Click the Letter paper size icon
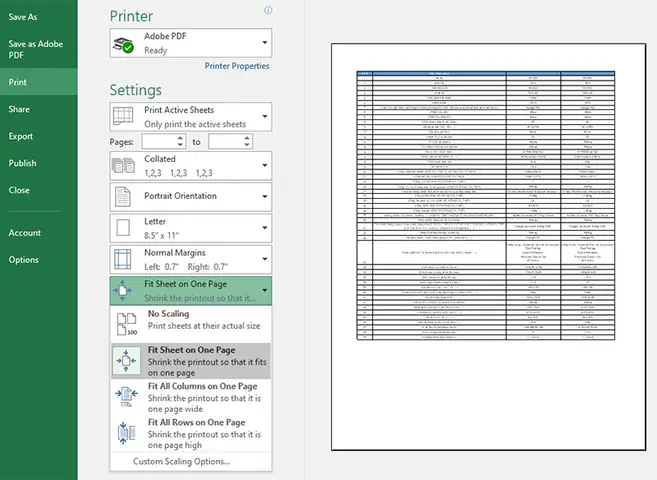 click(x=123, y=228)
